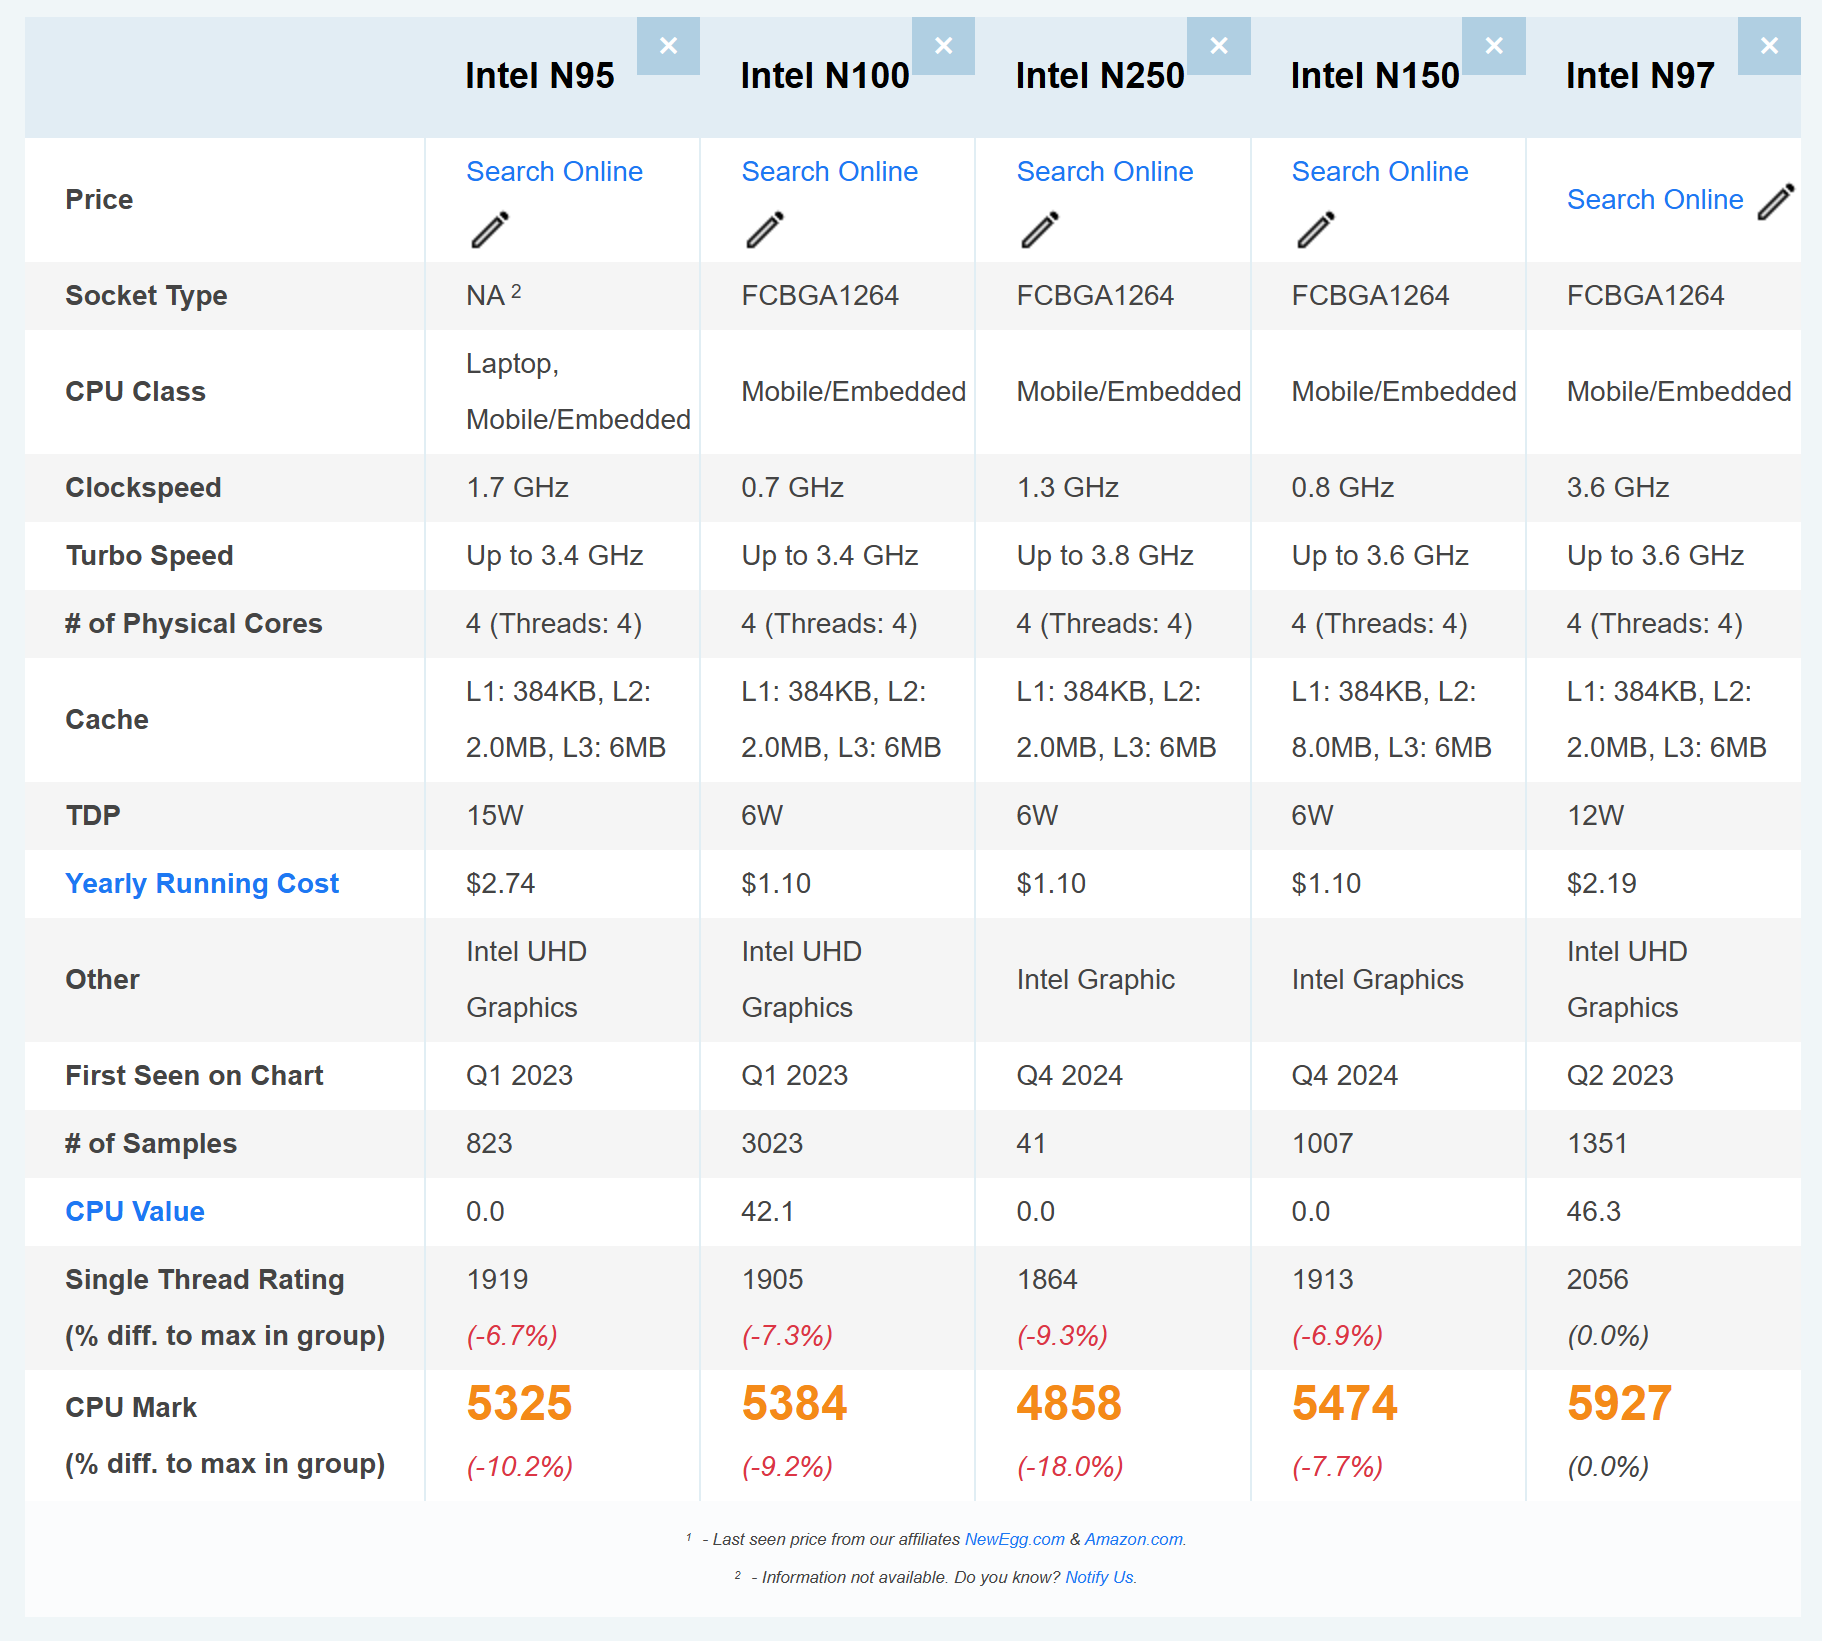Visit the NewEgg.com affiliate link
The height and width of the screenshot is (1641, 1822).
tap(1014, 1540)
